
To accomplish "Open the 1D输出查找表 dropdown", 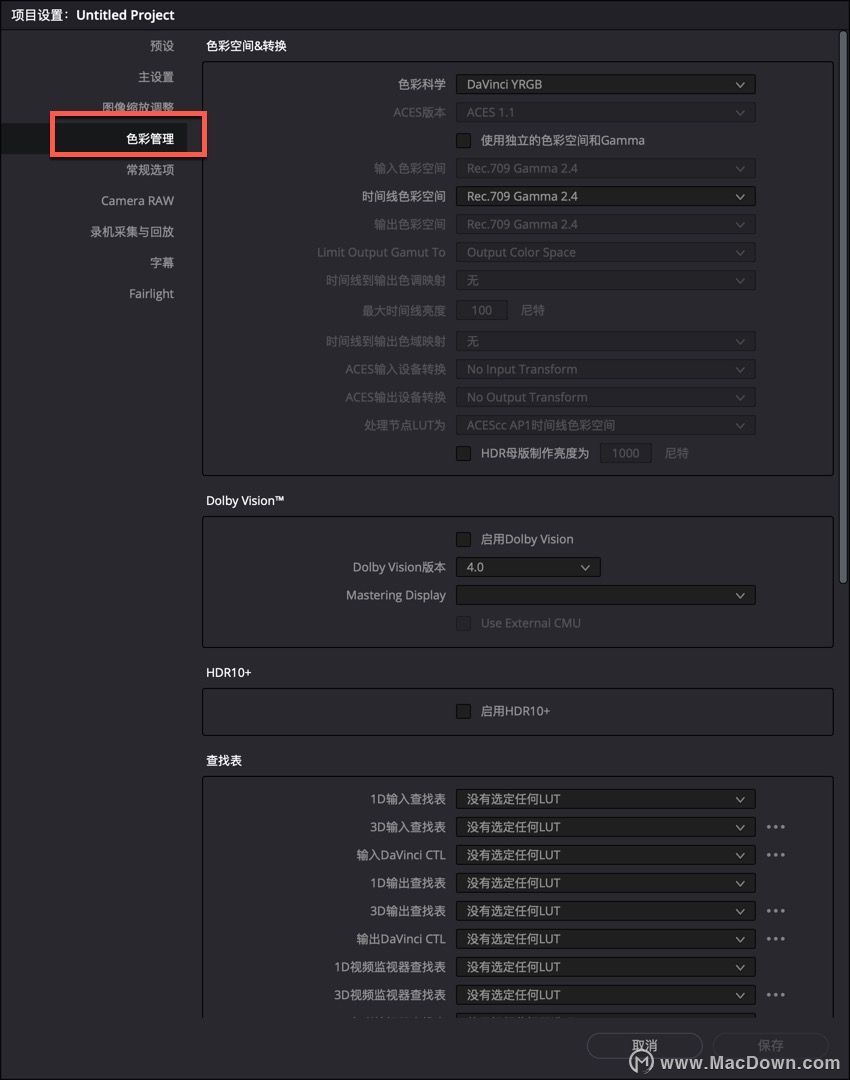I will click(x=605, y=884).
